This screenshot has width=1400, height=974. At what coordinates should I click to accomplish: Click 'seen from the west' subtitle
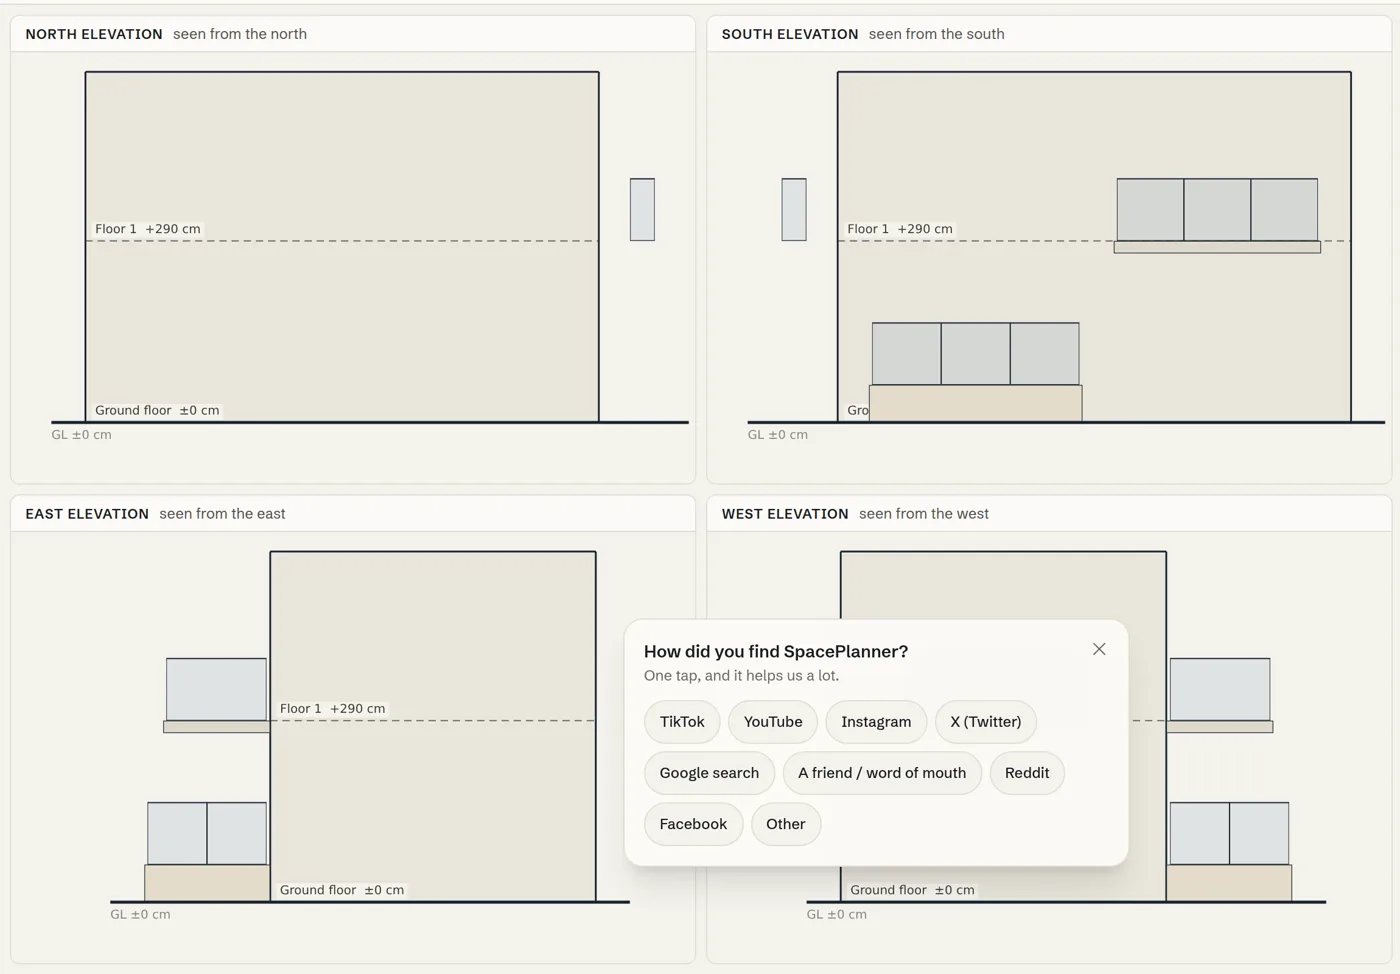point(924,514)
